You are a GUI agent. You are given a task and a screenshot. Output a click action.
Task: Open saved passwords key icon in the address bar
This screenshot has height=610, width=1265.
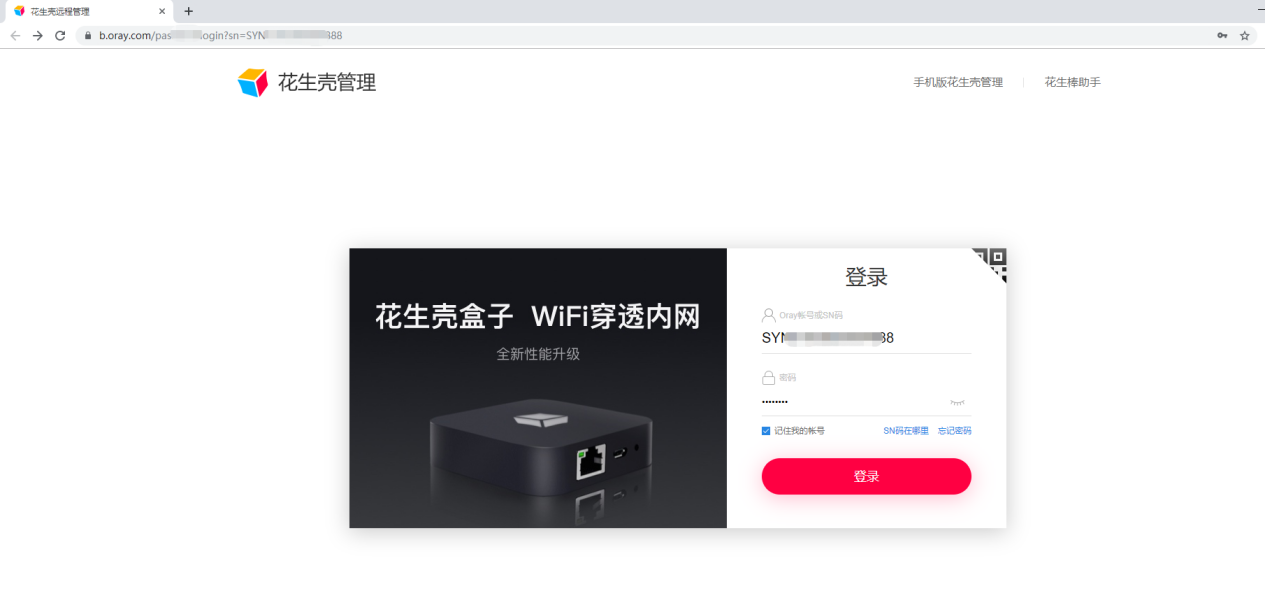coord(1222,35)
